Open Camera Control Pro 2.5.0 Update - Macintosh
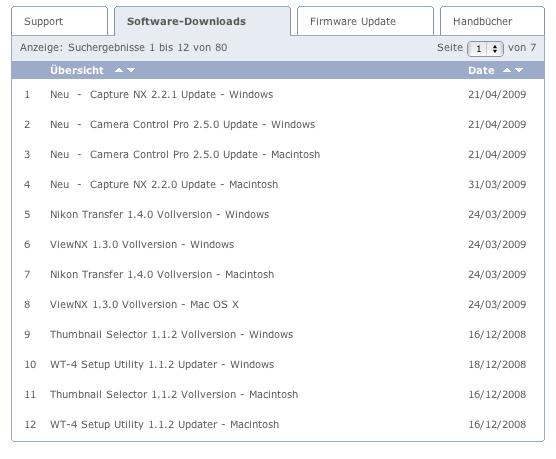This screenshot has width=556, height=459. point(205,154)
